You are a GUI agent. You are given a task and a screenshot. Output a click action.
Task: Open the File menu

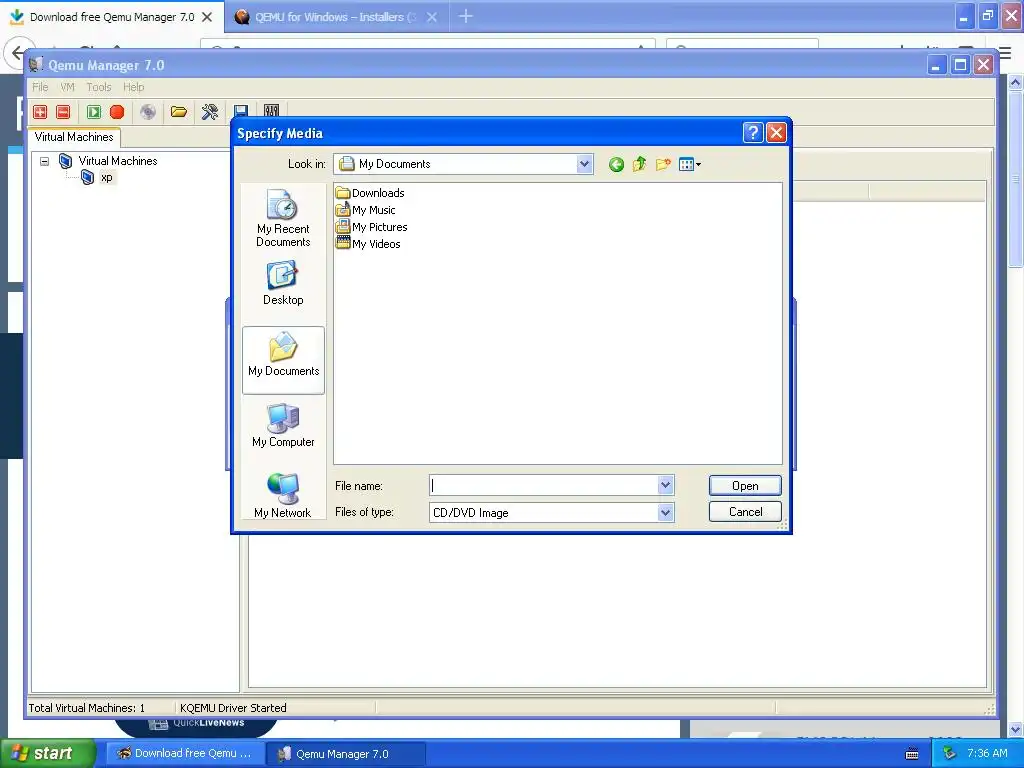click(40, 87)
